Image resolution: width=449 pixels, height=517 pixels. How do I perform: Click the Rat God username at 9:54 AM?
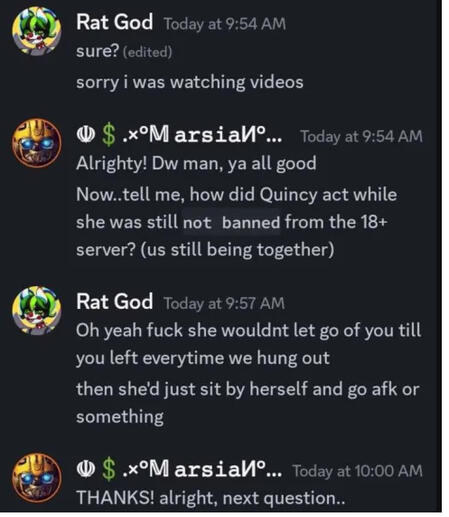point(114,22)
